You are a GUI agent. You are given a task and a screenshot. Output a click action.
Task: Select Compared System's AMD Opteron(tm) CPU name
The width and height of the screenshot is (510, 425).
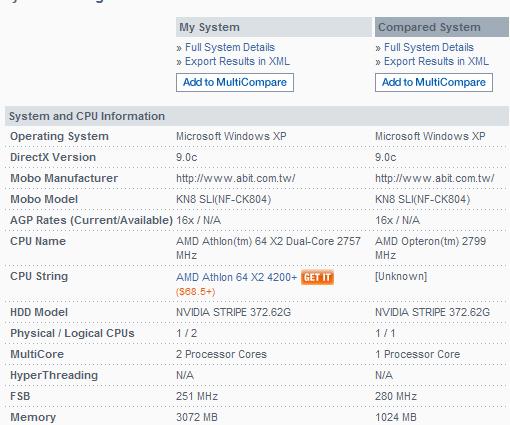[x=430, y=248]
